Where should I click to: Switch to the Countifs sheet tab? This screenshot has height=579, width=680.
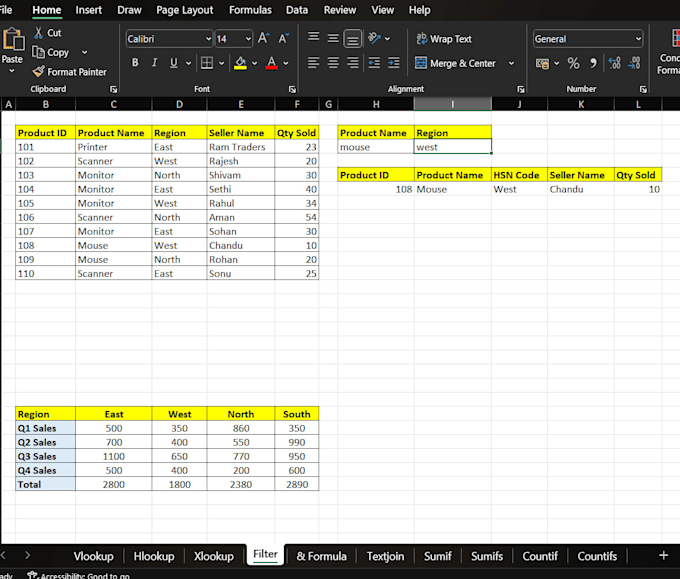click(x=597, y=556)
